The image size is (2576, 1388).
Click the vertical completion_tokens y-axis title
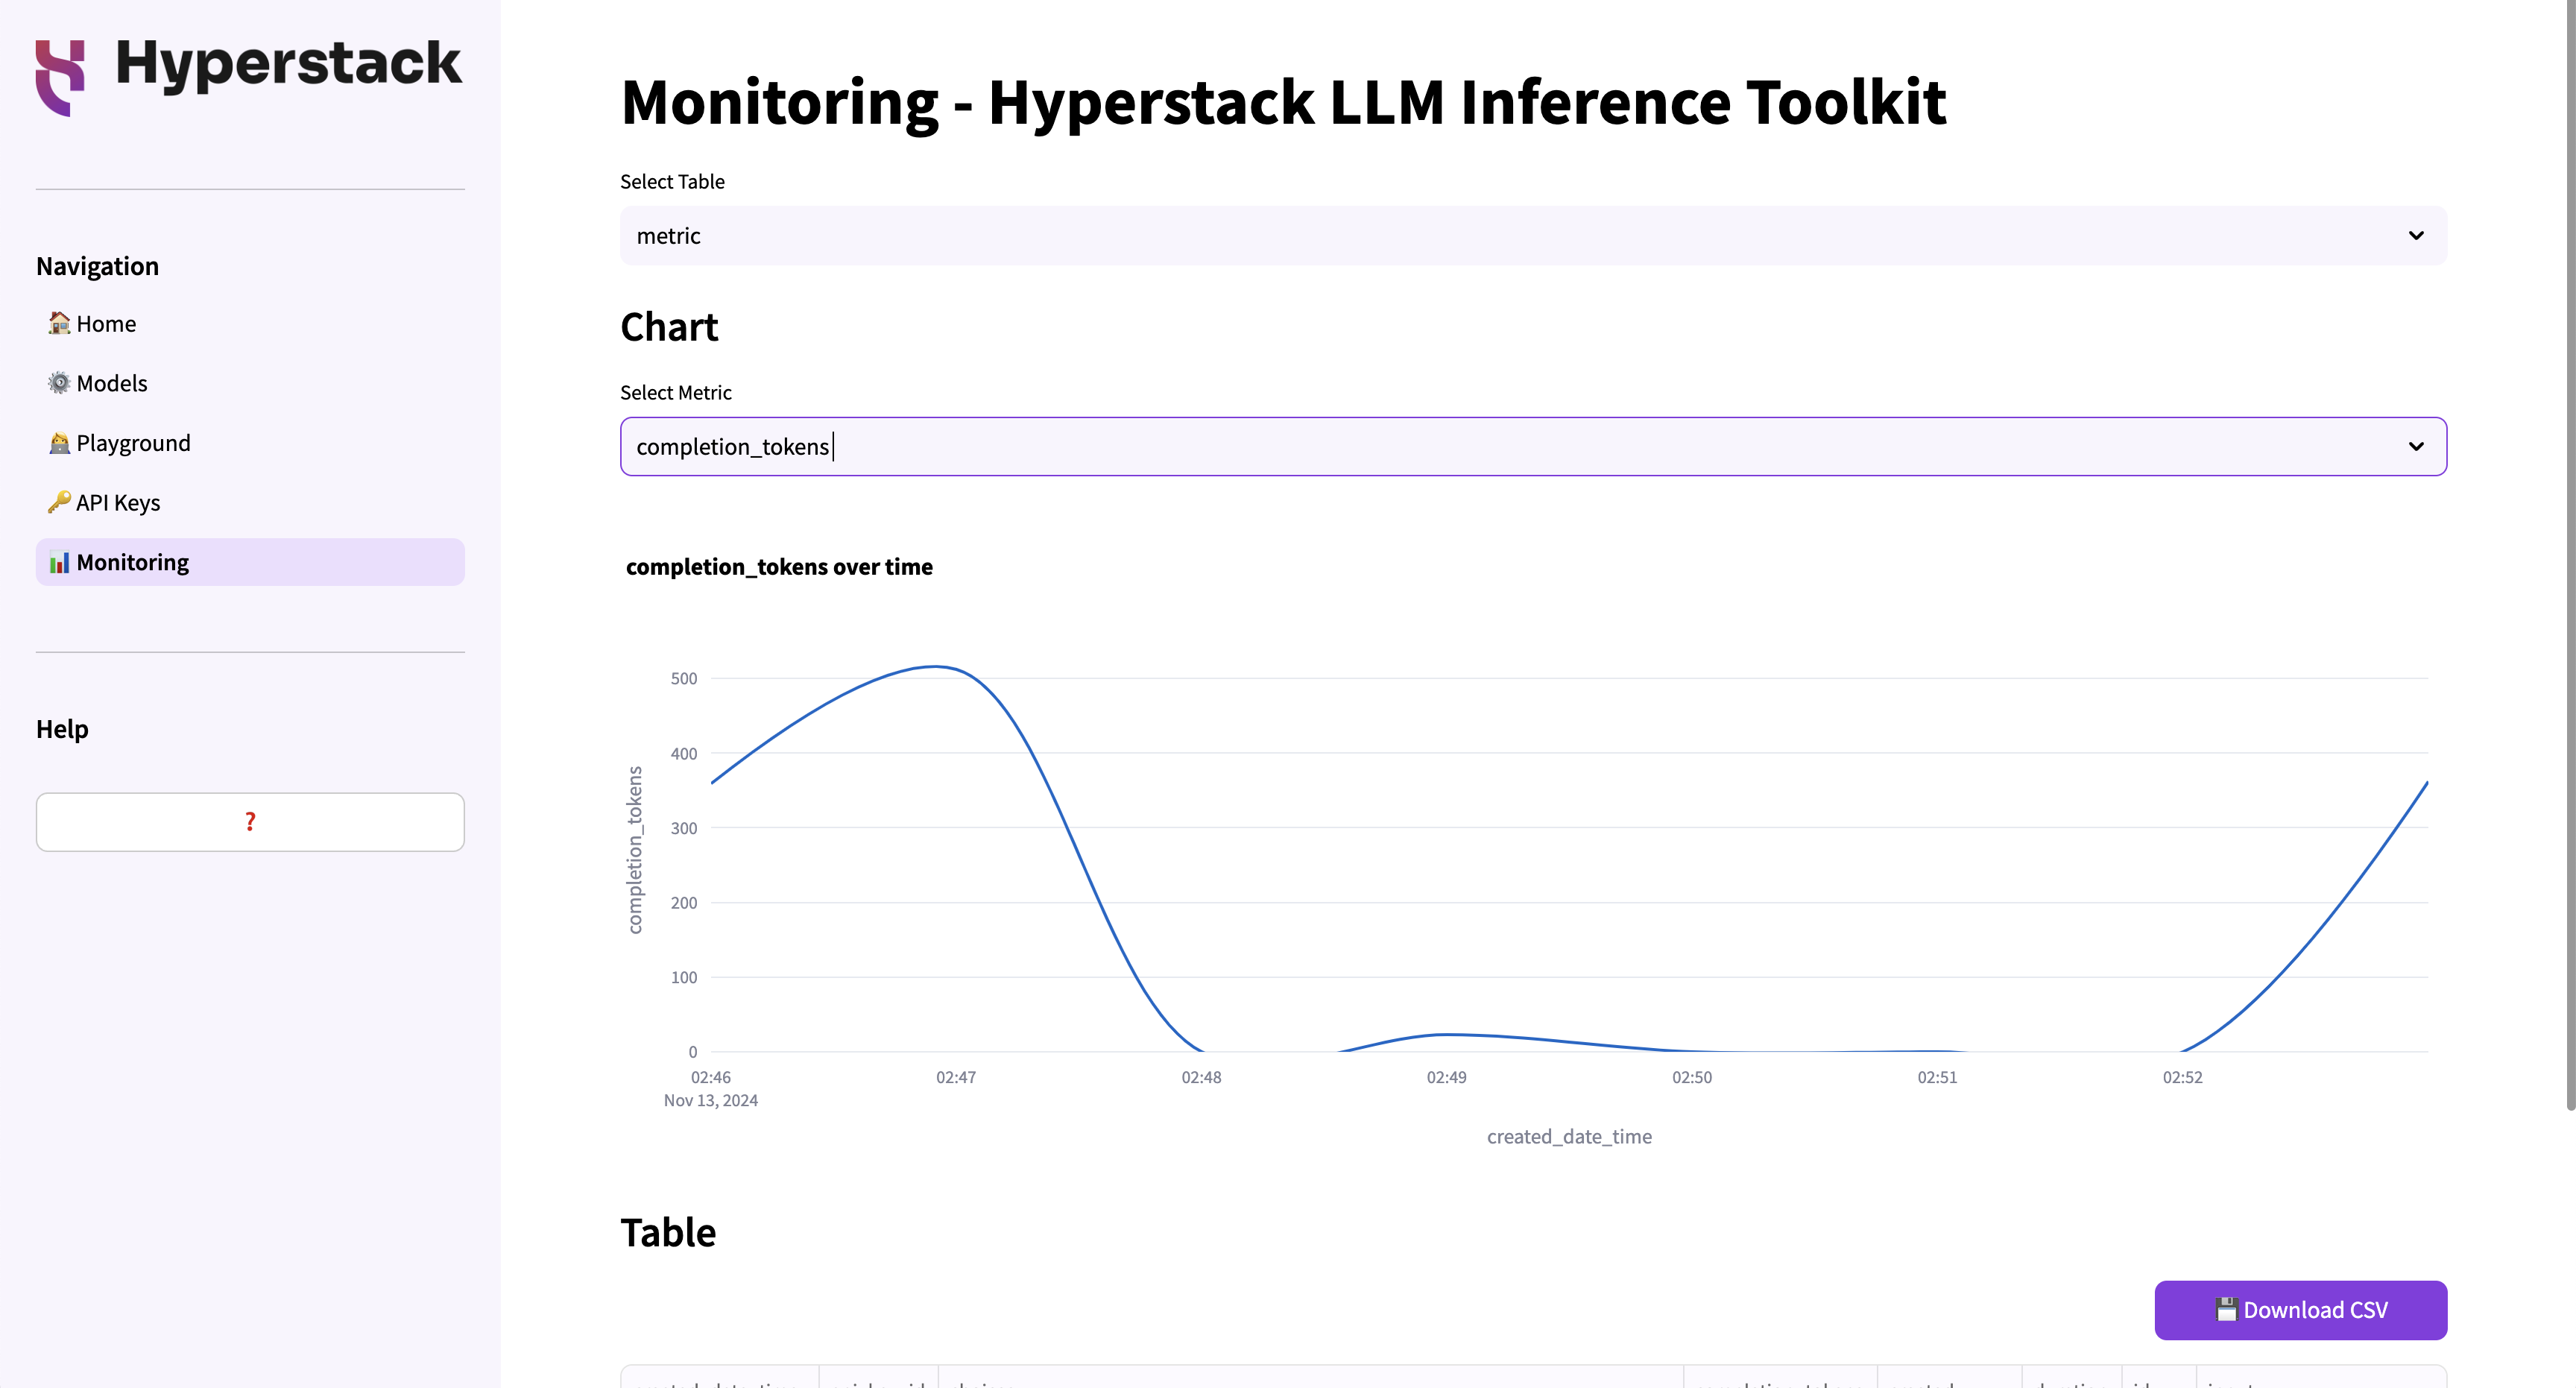click(634, 850)
